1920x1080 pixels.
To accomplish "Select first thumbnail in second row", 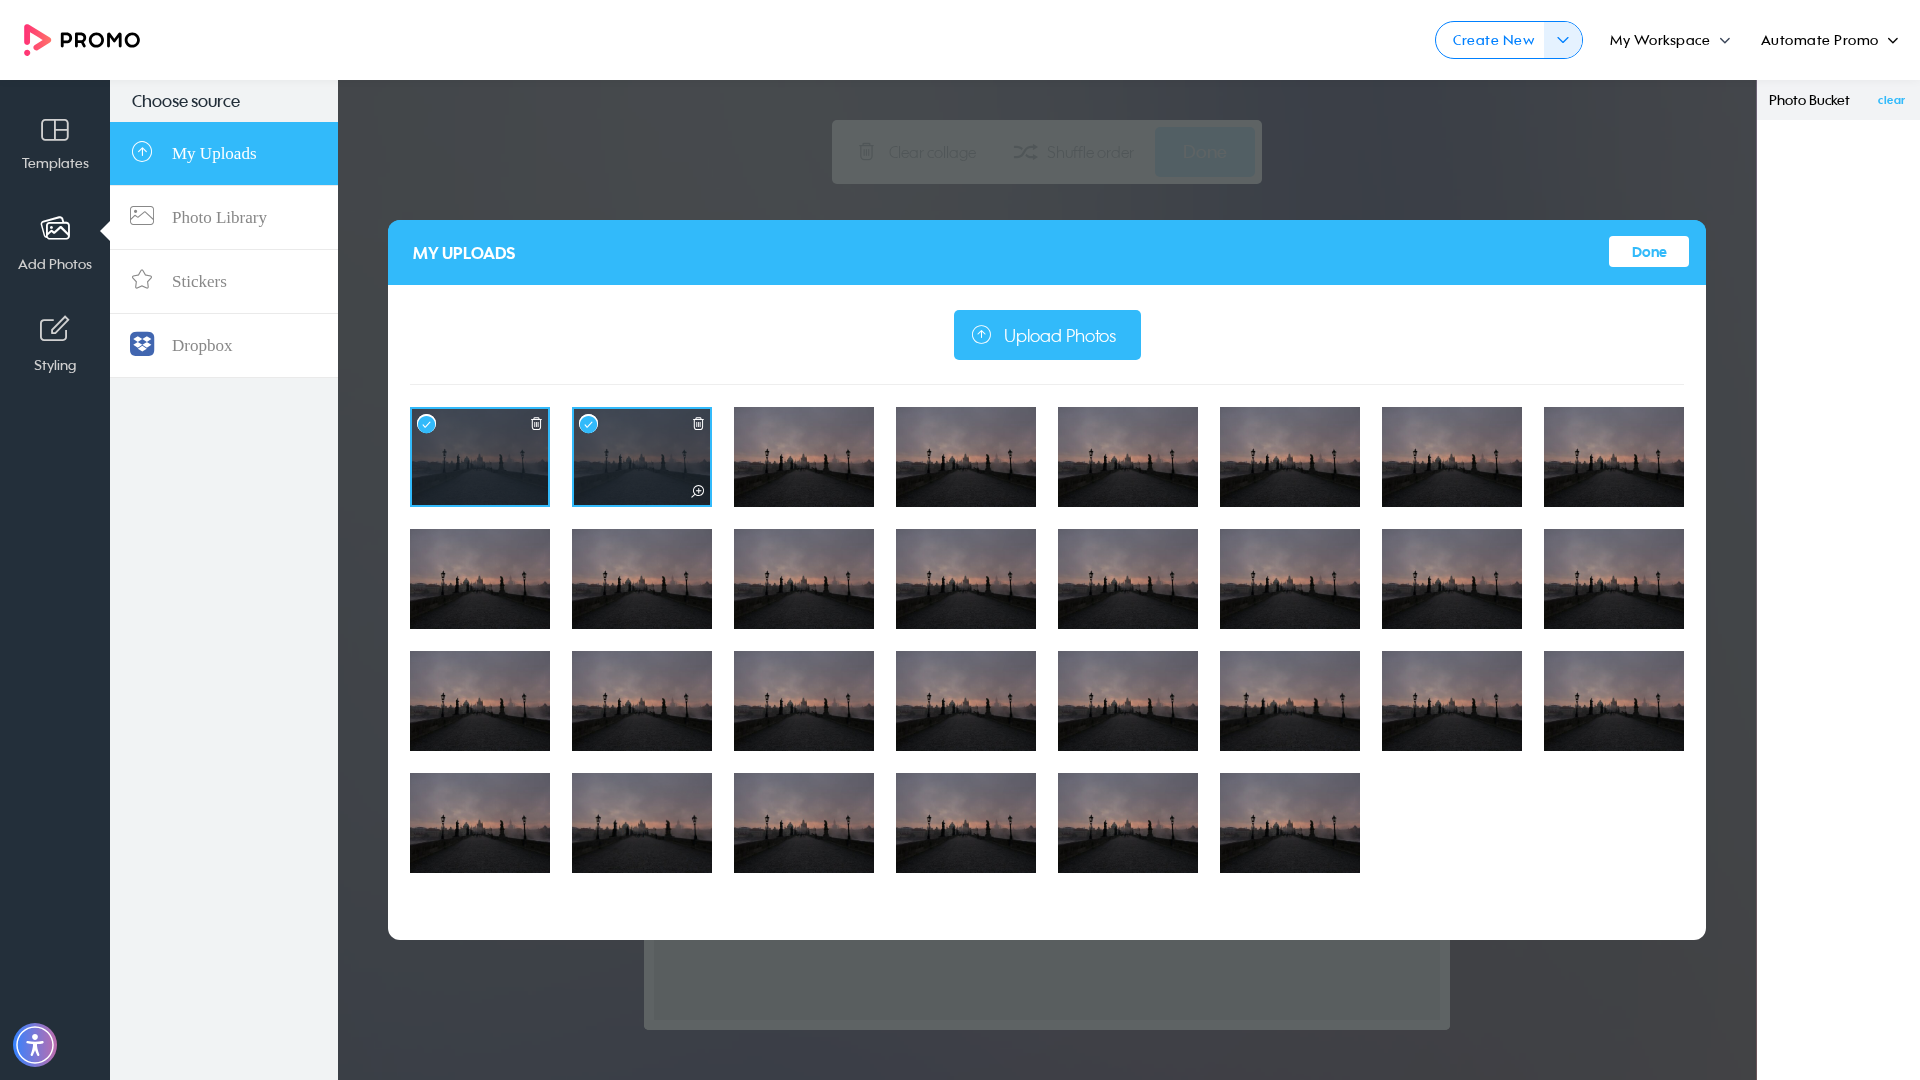I will (480, 579).
